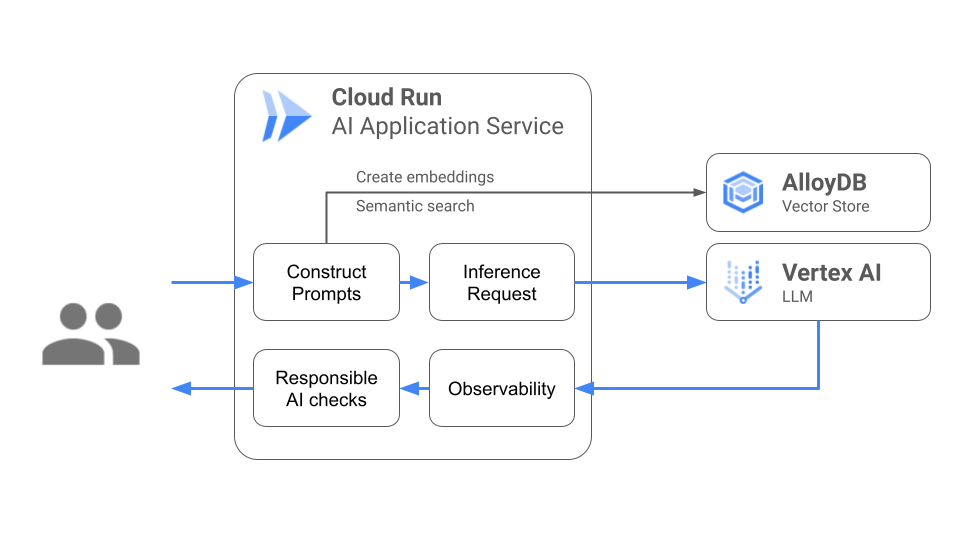Image resolution: width=960 pixels, height=540 pixels.
Task: Click the Create embeddings label
Action: pyautogui.click(x=425, y=177)
